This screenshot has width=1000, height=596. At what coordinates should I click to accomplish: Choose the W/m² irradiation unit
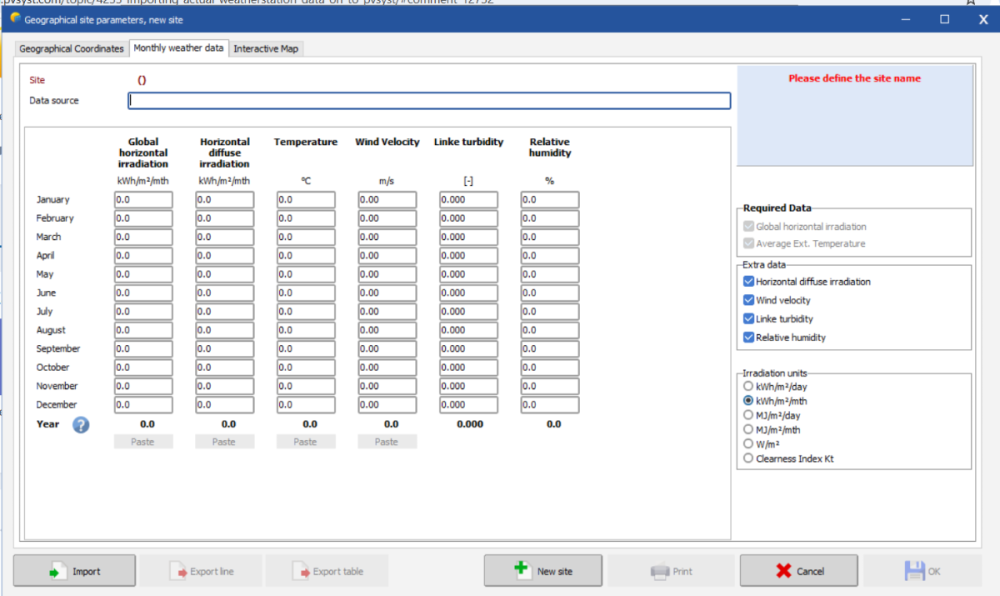(748, 444)
